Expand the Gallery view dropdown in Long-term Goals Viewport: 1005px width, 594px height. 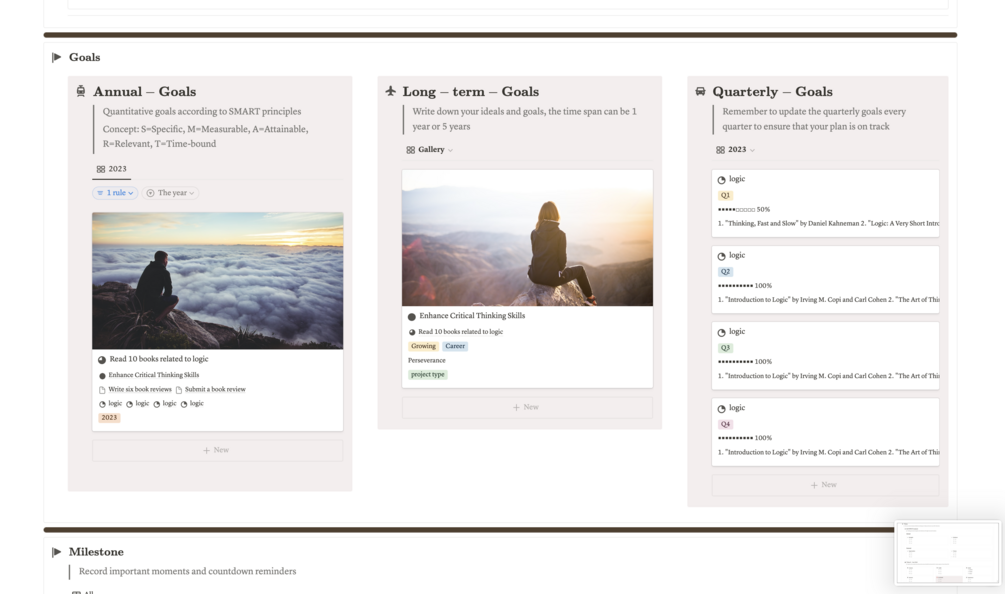(429, 150)
